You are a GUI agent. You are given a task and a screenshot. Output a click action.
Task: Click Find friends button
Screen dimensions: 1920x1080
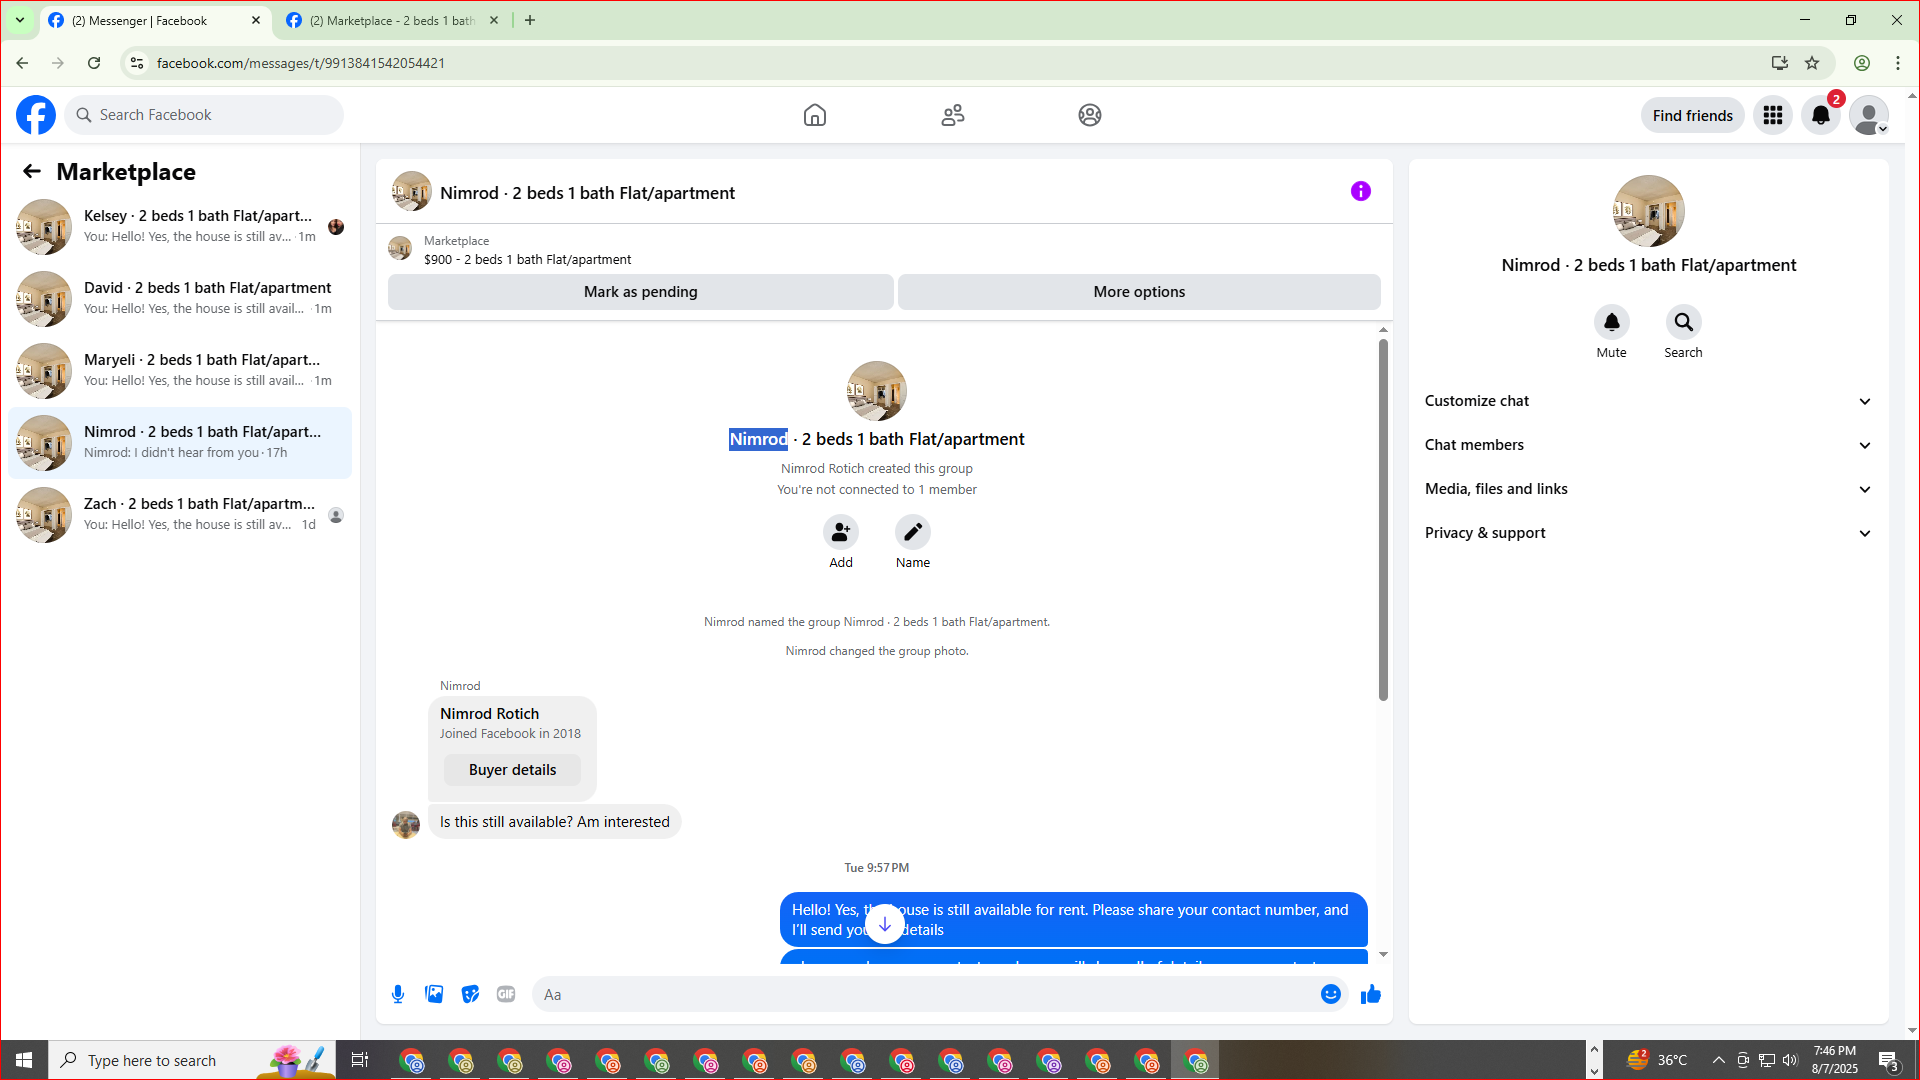click(1693, 115)
